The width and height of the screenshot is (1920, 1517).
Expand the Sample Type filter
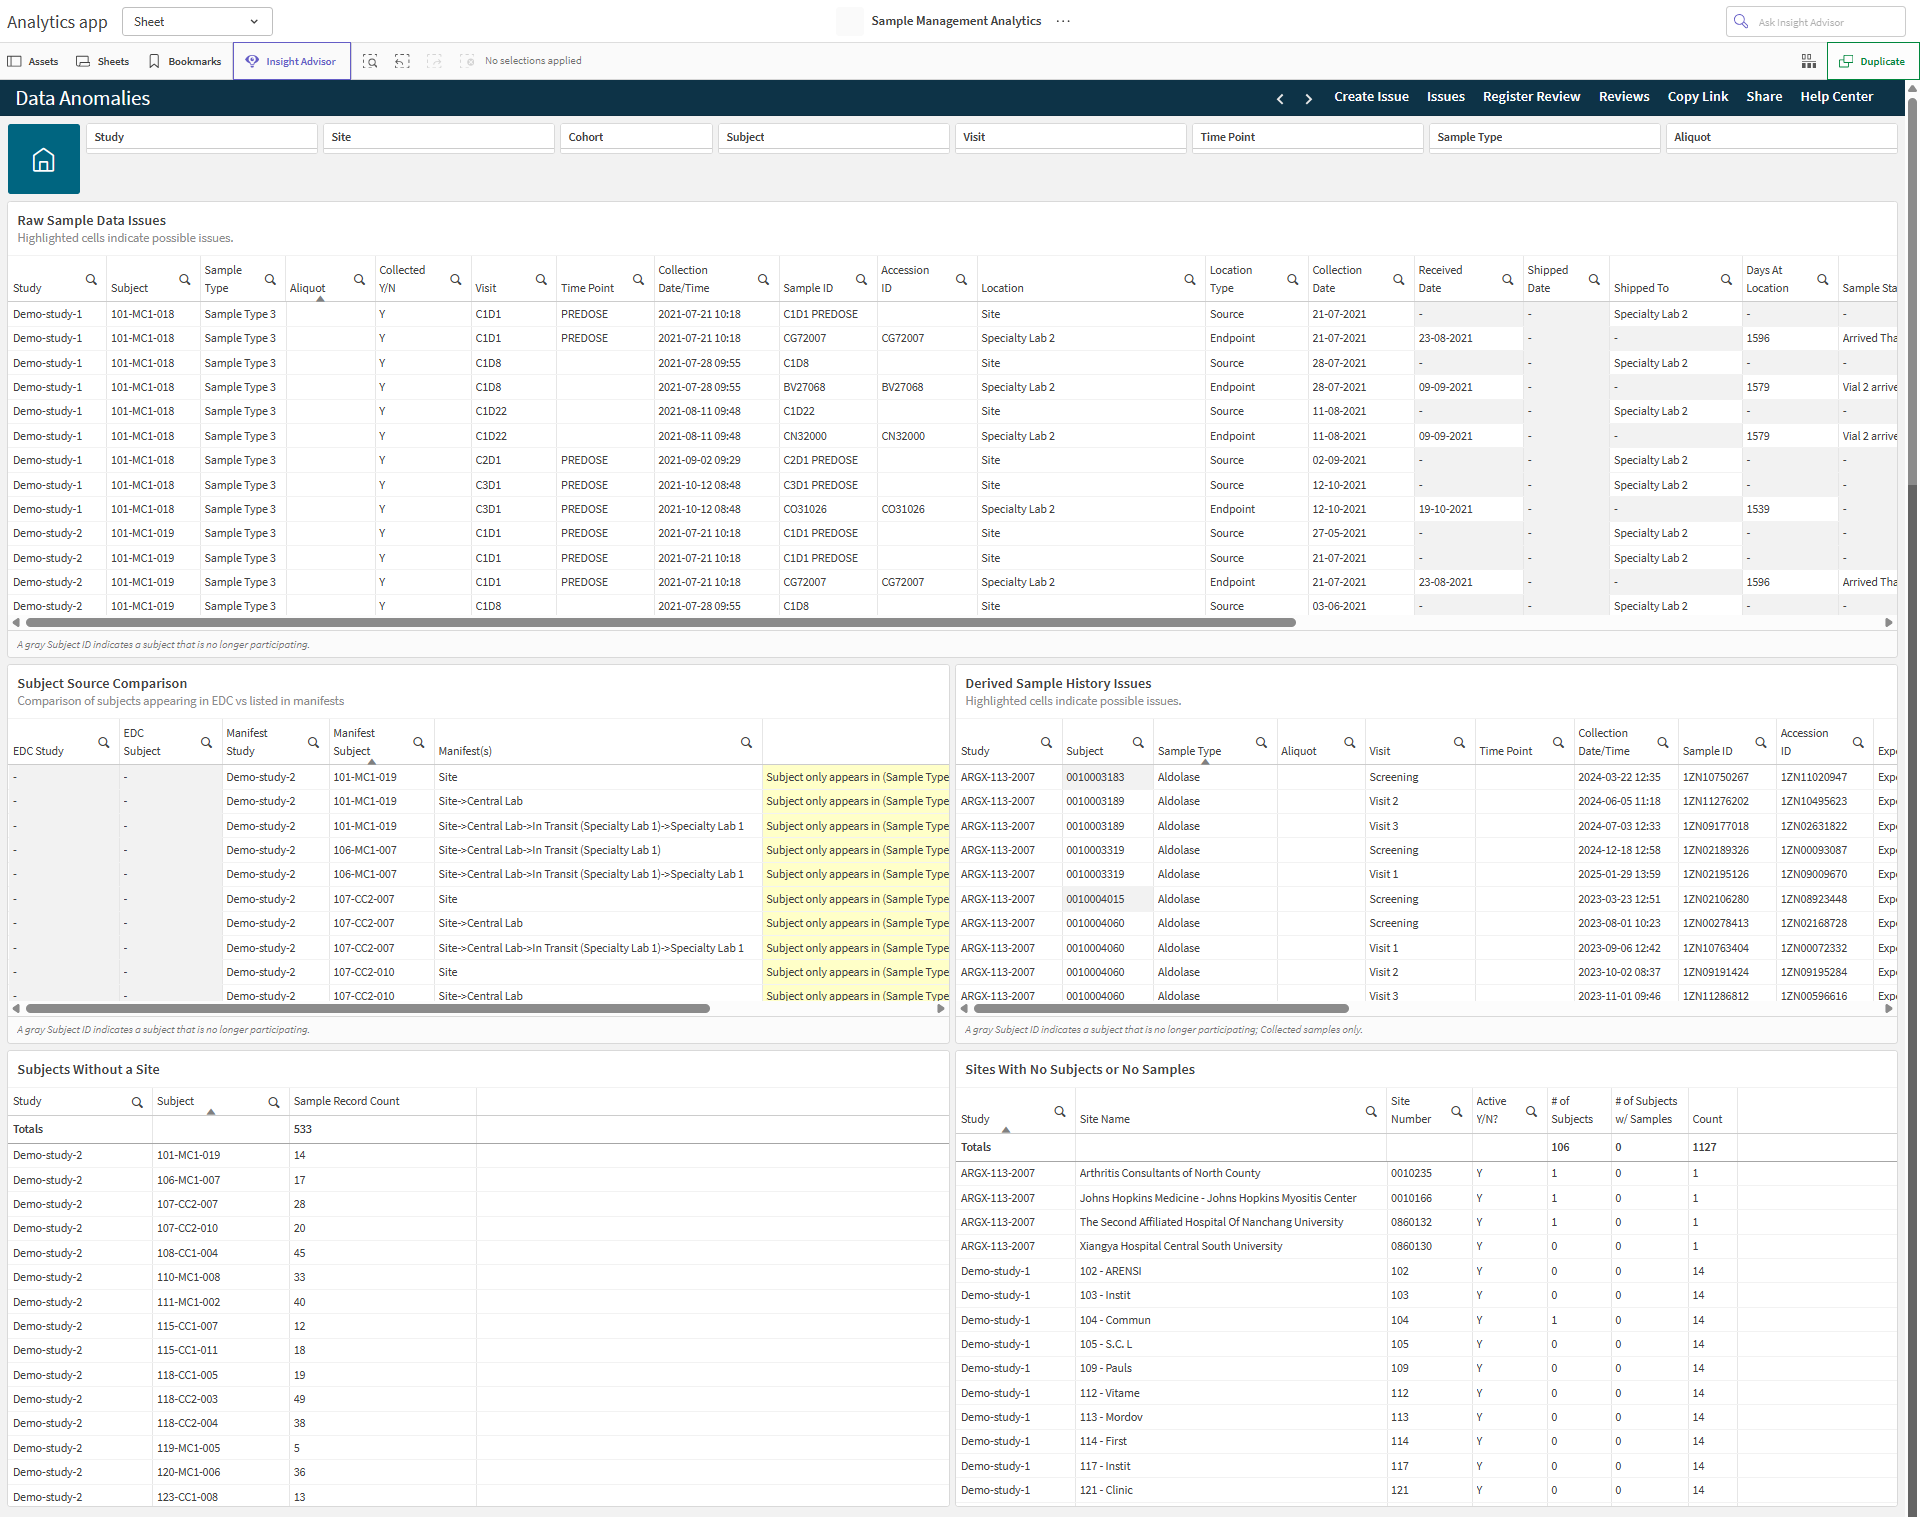pos(1544,137)
